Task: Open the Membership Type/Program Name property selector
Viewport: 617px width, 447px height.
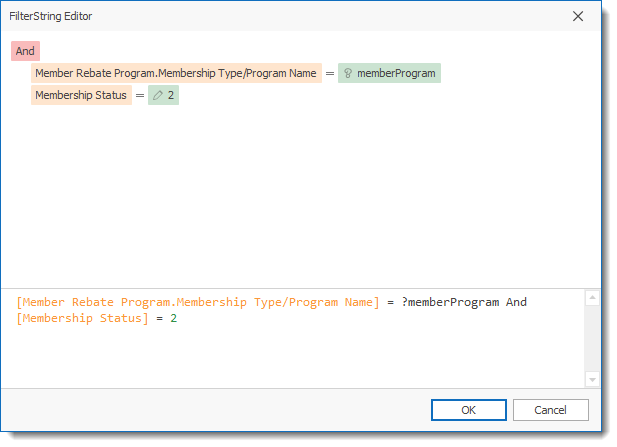Action: pos(175,73)
